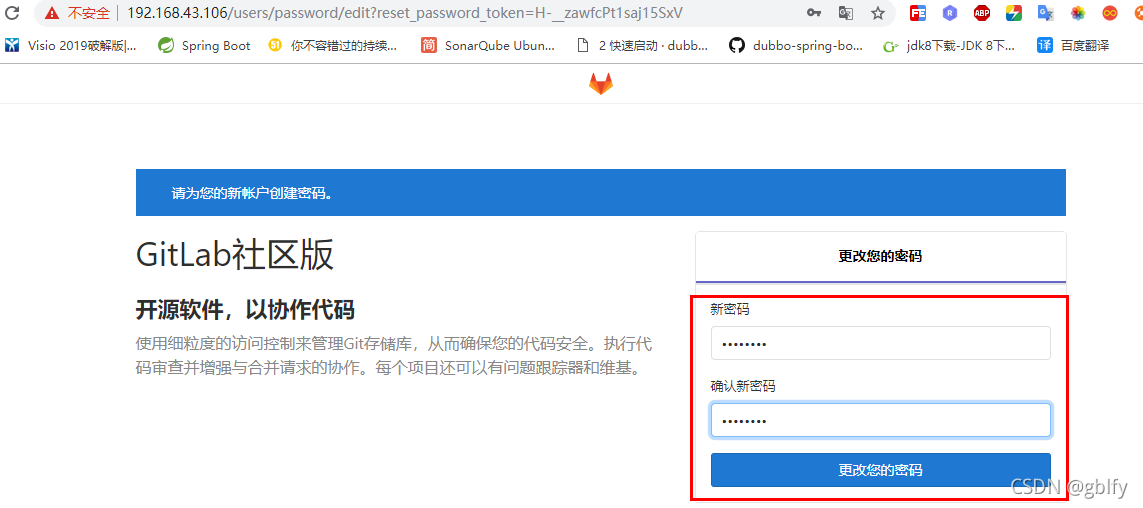Open the SonarQube Ubuntu bookmark
The height and width of the screenshot is (508, 1143).
click(x=488, y=45)
